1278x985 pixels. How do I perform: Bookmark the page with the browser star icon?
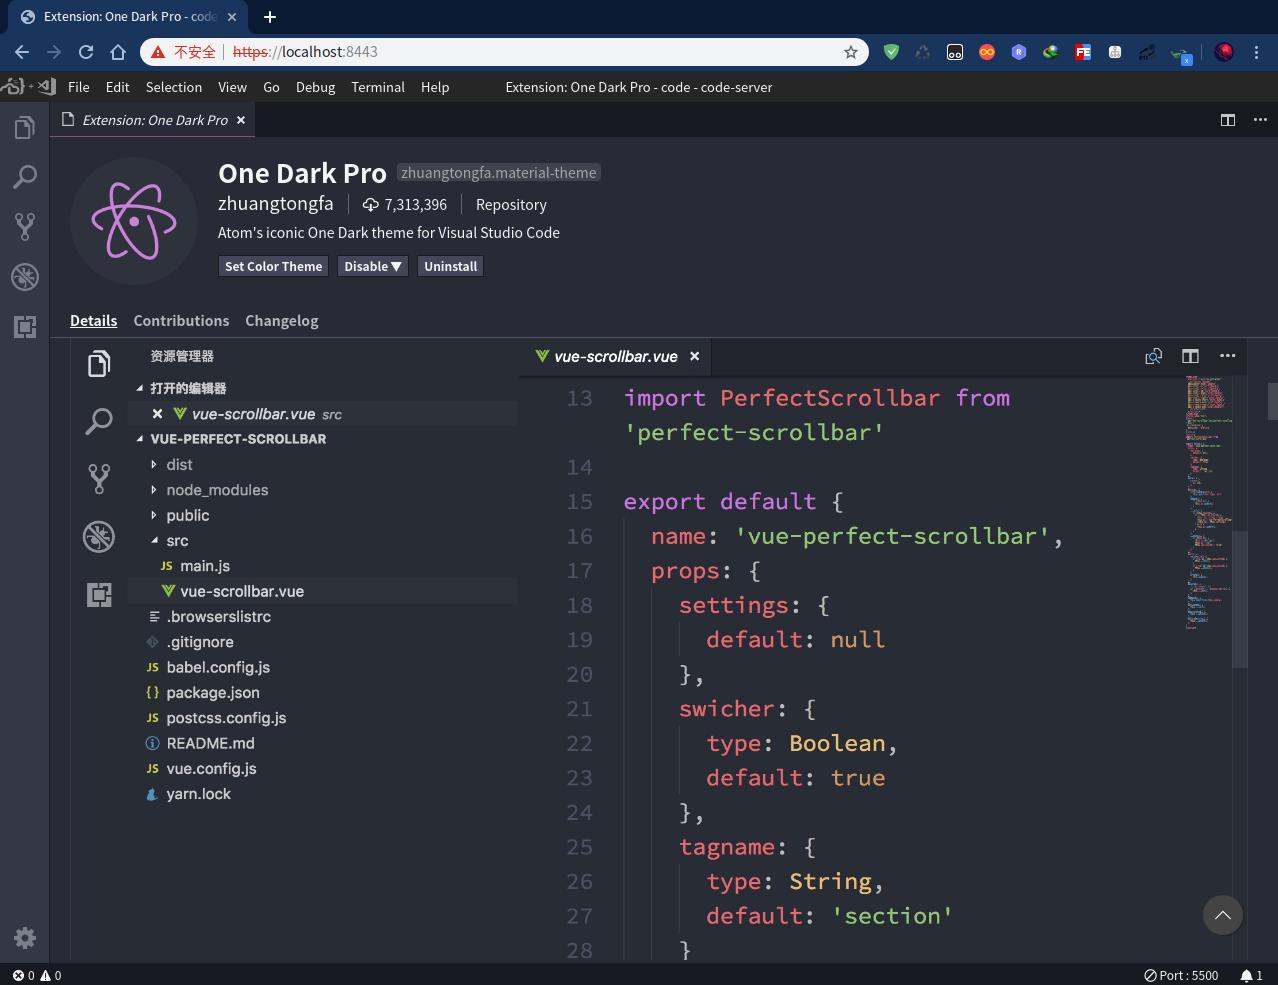point(851,51)
